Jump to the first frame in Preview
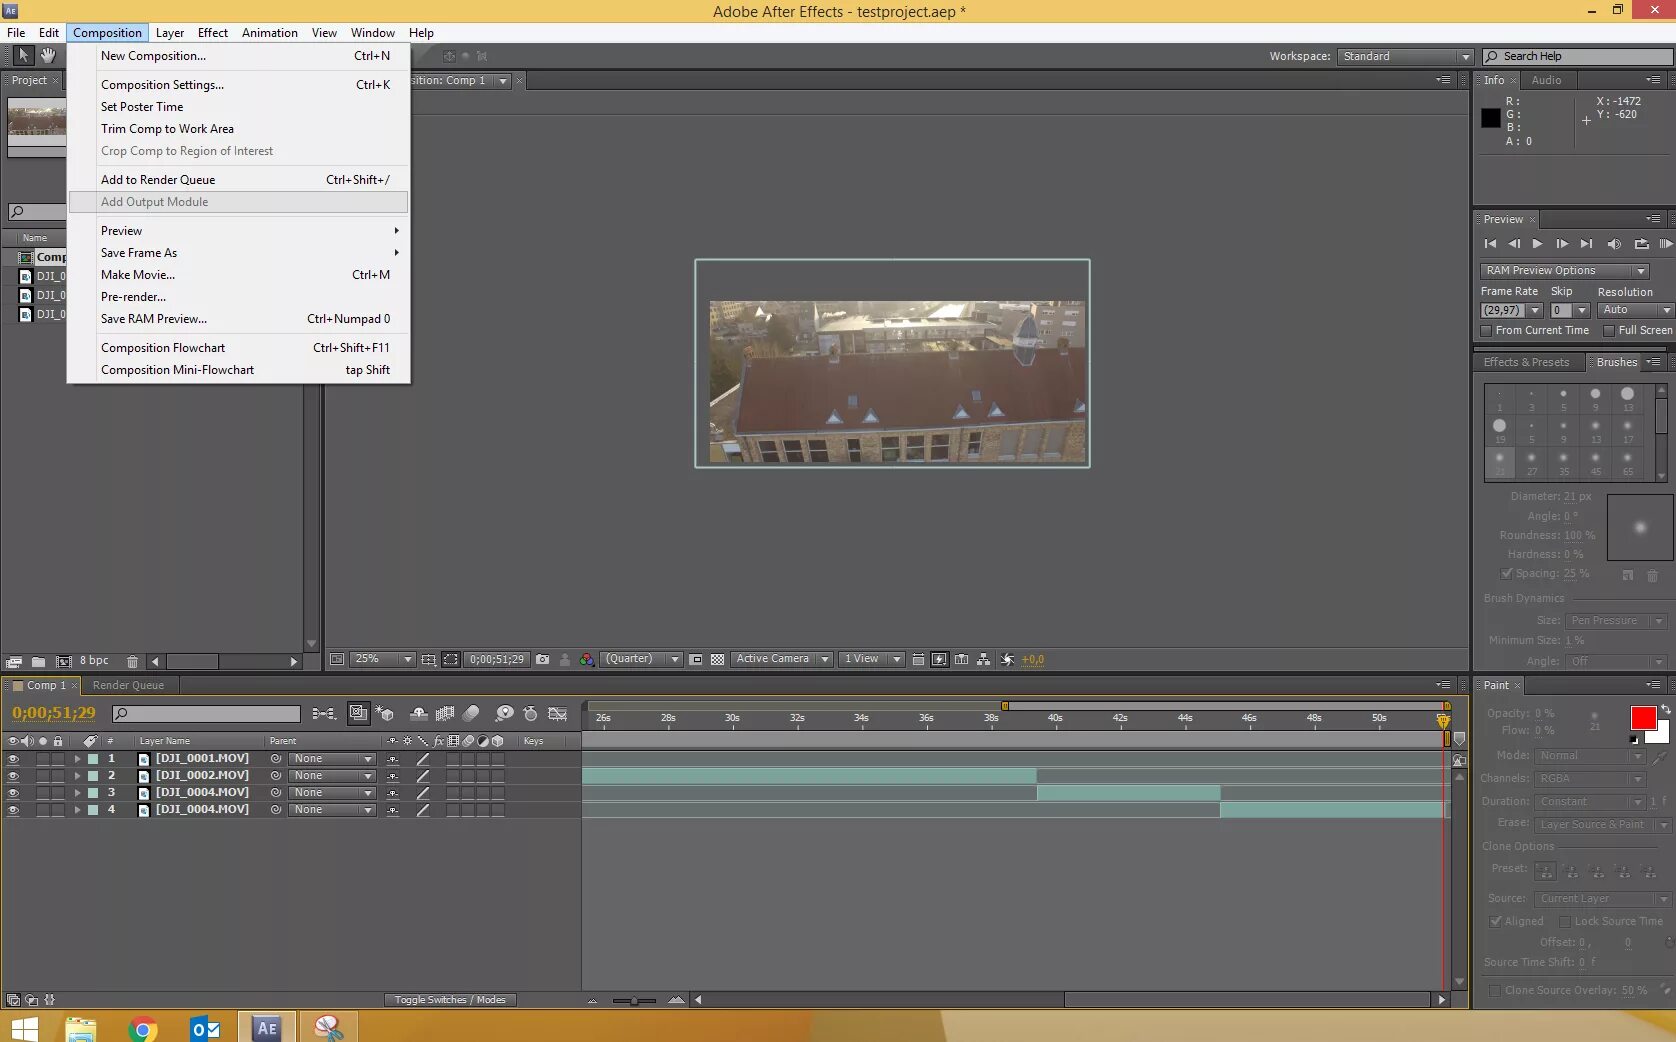The height and width of the screenshot is (1042, 1676). 1490,244
